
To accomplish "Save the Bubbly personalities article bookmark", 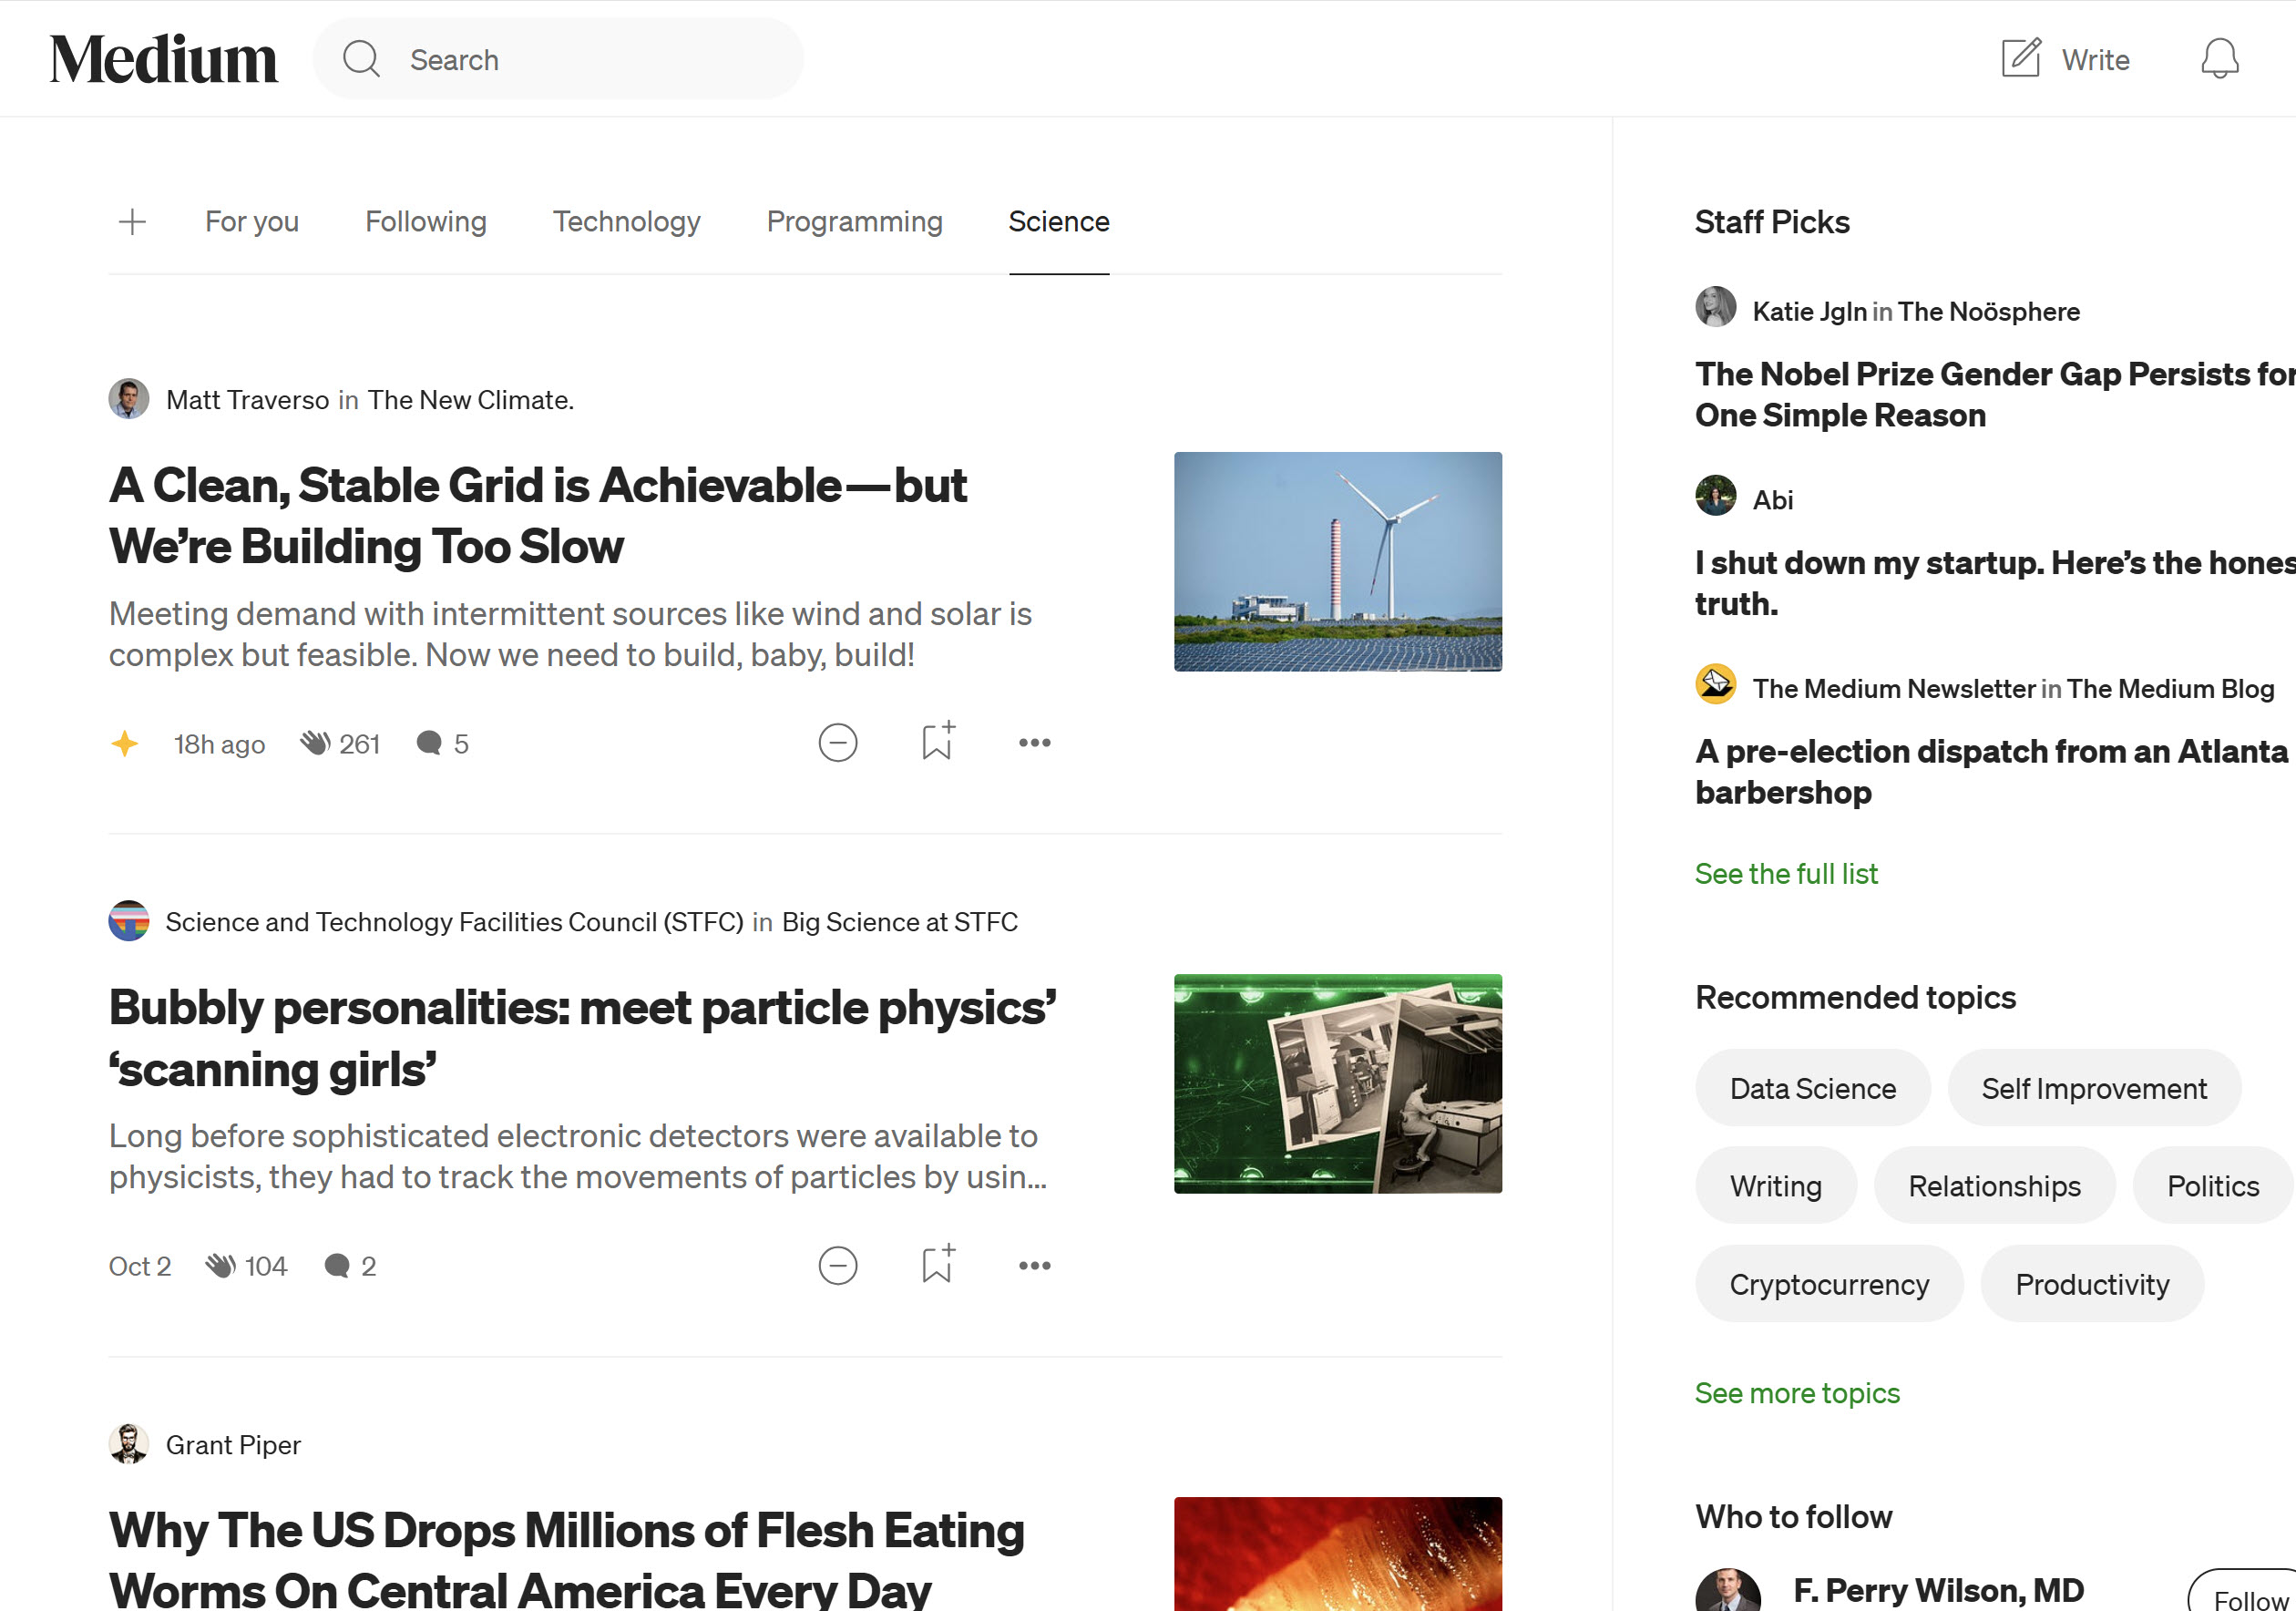I will coord(937,1266).
